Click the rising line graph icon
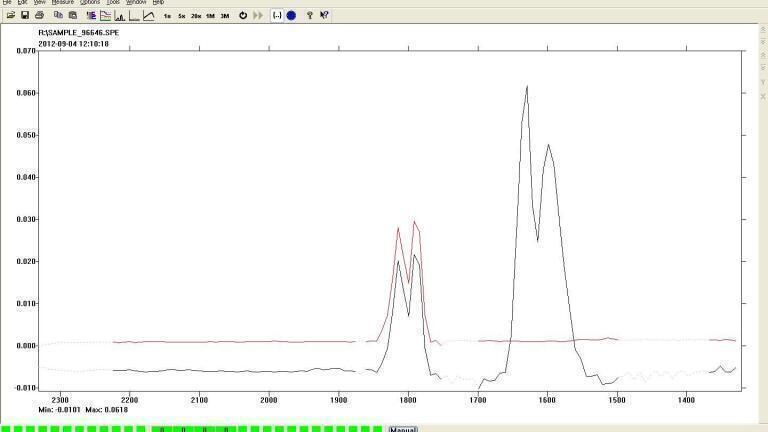768x432 pixels. click(149, 16)
